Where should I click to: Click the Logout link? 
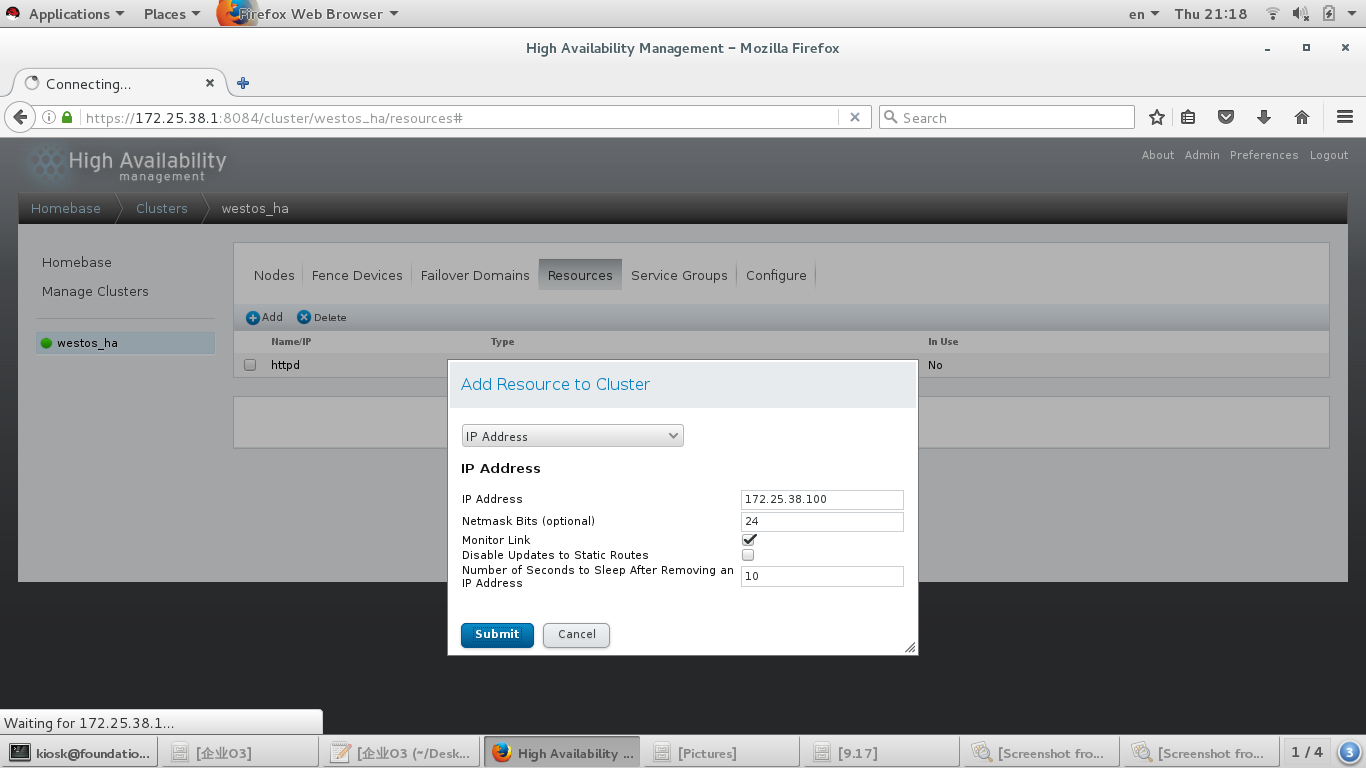1329,155
